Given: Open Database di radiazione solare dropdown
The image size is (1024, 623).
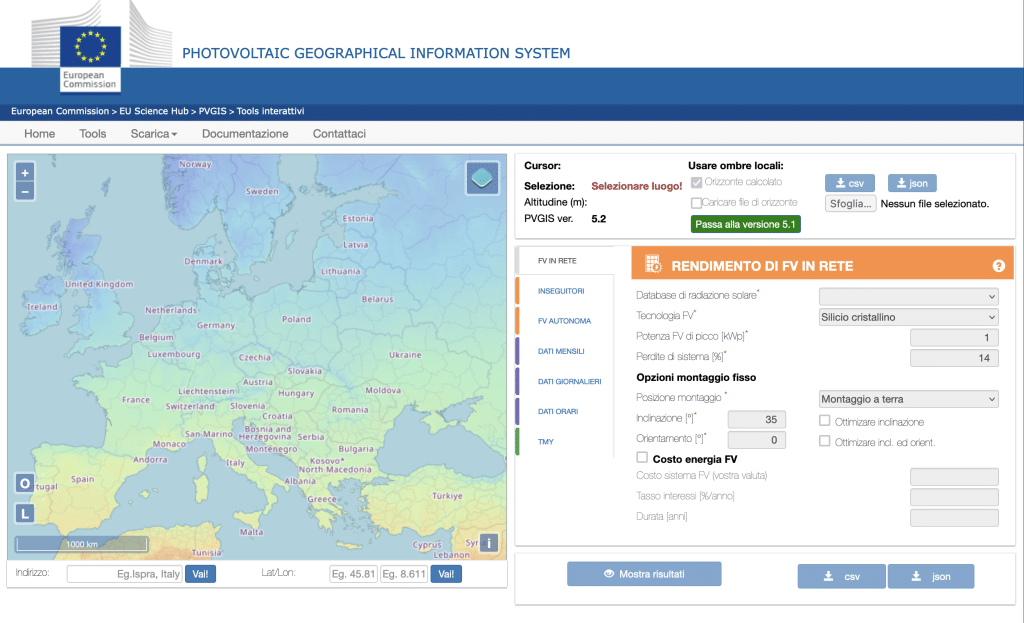Looking at the screenshot, I should click(x=908, y=296).
